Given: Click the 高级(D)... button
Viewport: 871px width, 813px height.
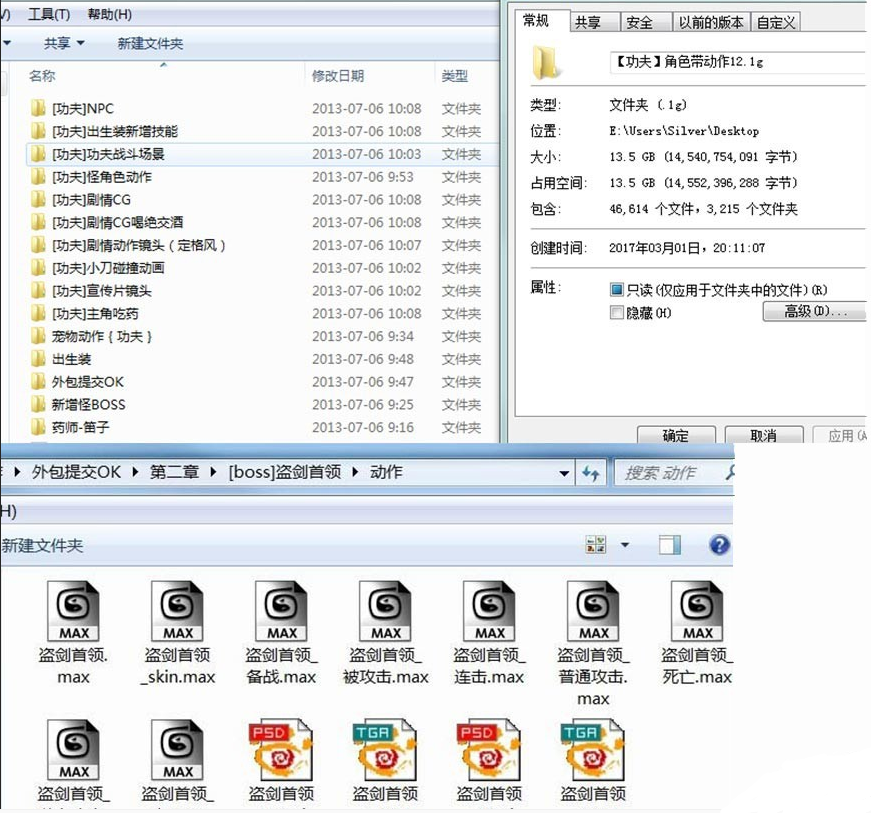Looking at the screenshot, I should tap(815, 312).
